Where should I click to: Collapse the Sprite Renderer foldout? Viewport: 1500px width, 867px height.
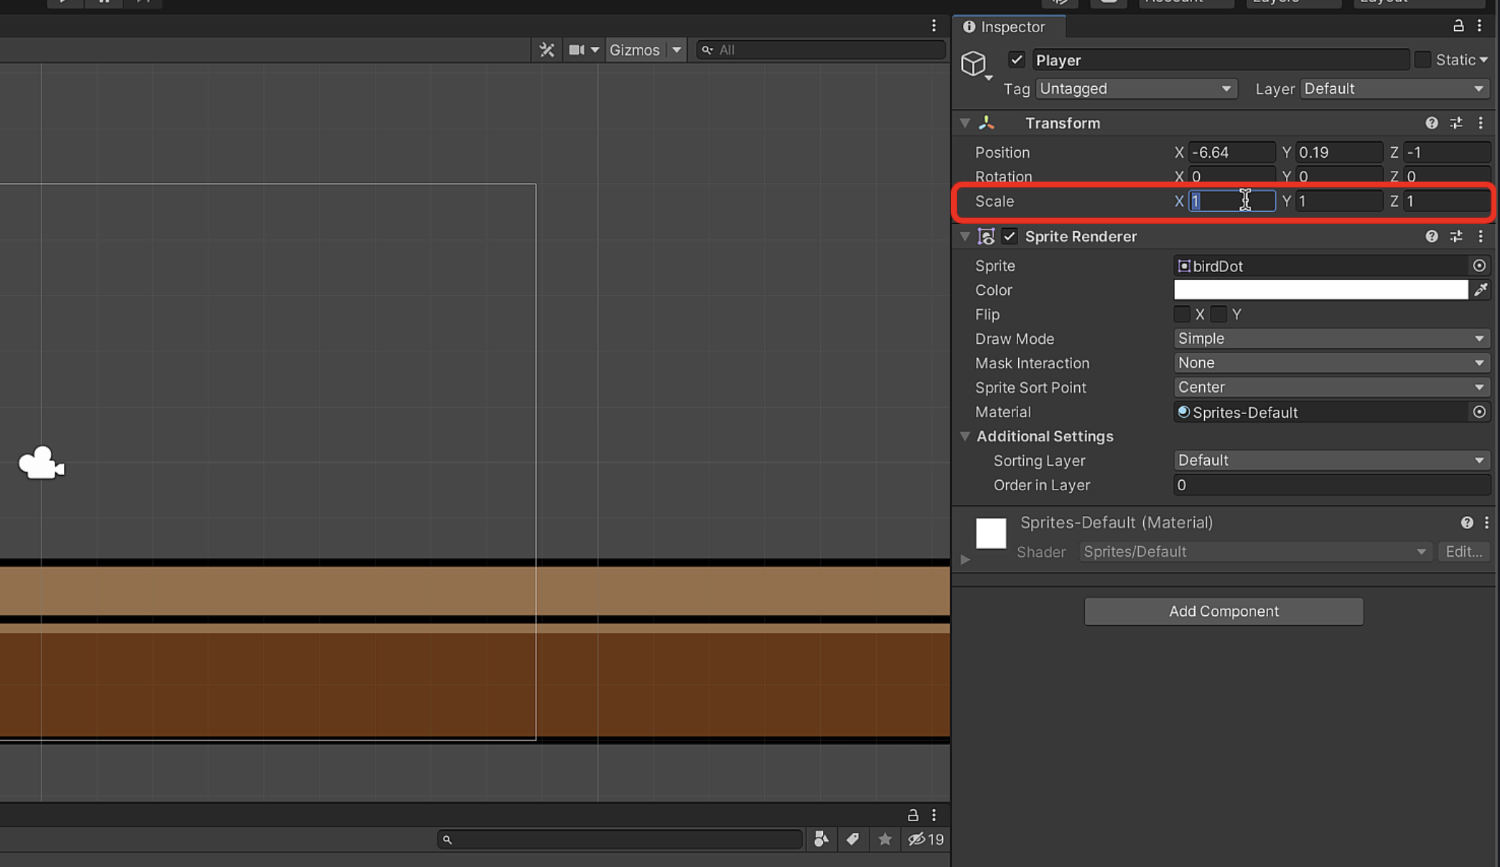(965, 236)
